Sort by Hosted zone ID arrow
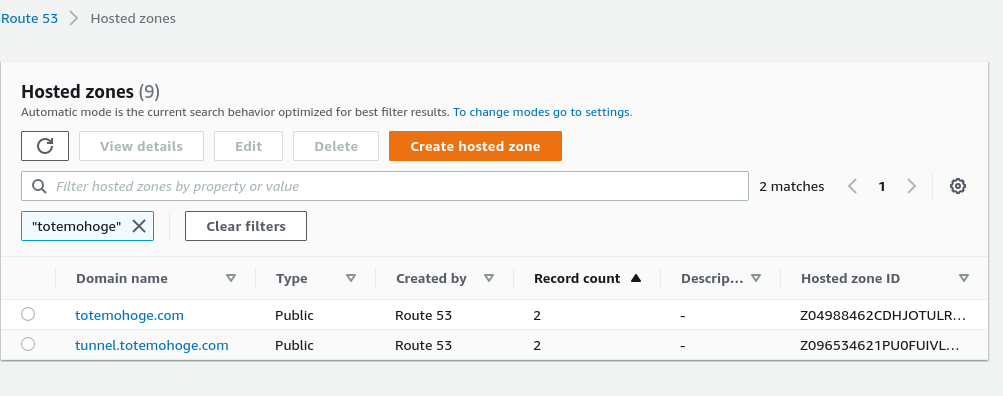The width and height of the screenshot is (1003, 396). pyautogui.click(x=964, y=278)
